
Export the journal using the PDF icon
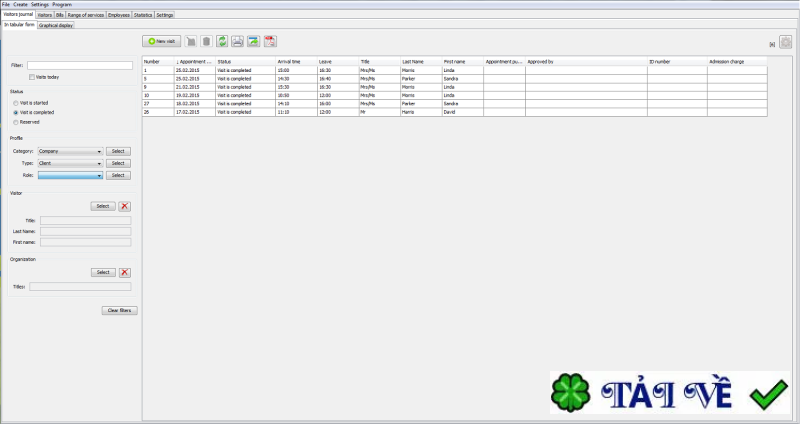click(270, 41)
